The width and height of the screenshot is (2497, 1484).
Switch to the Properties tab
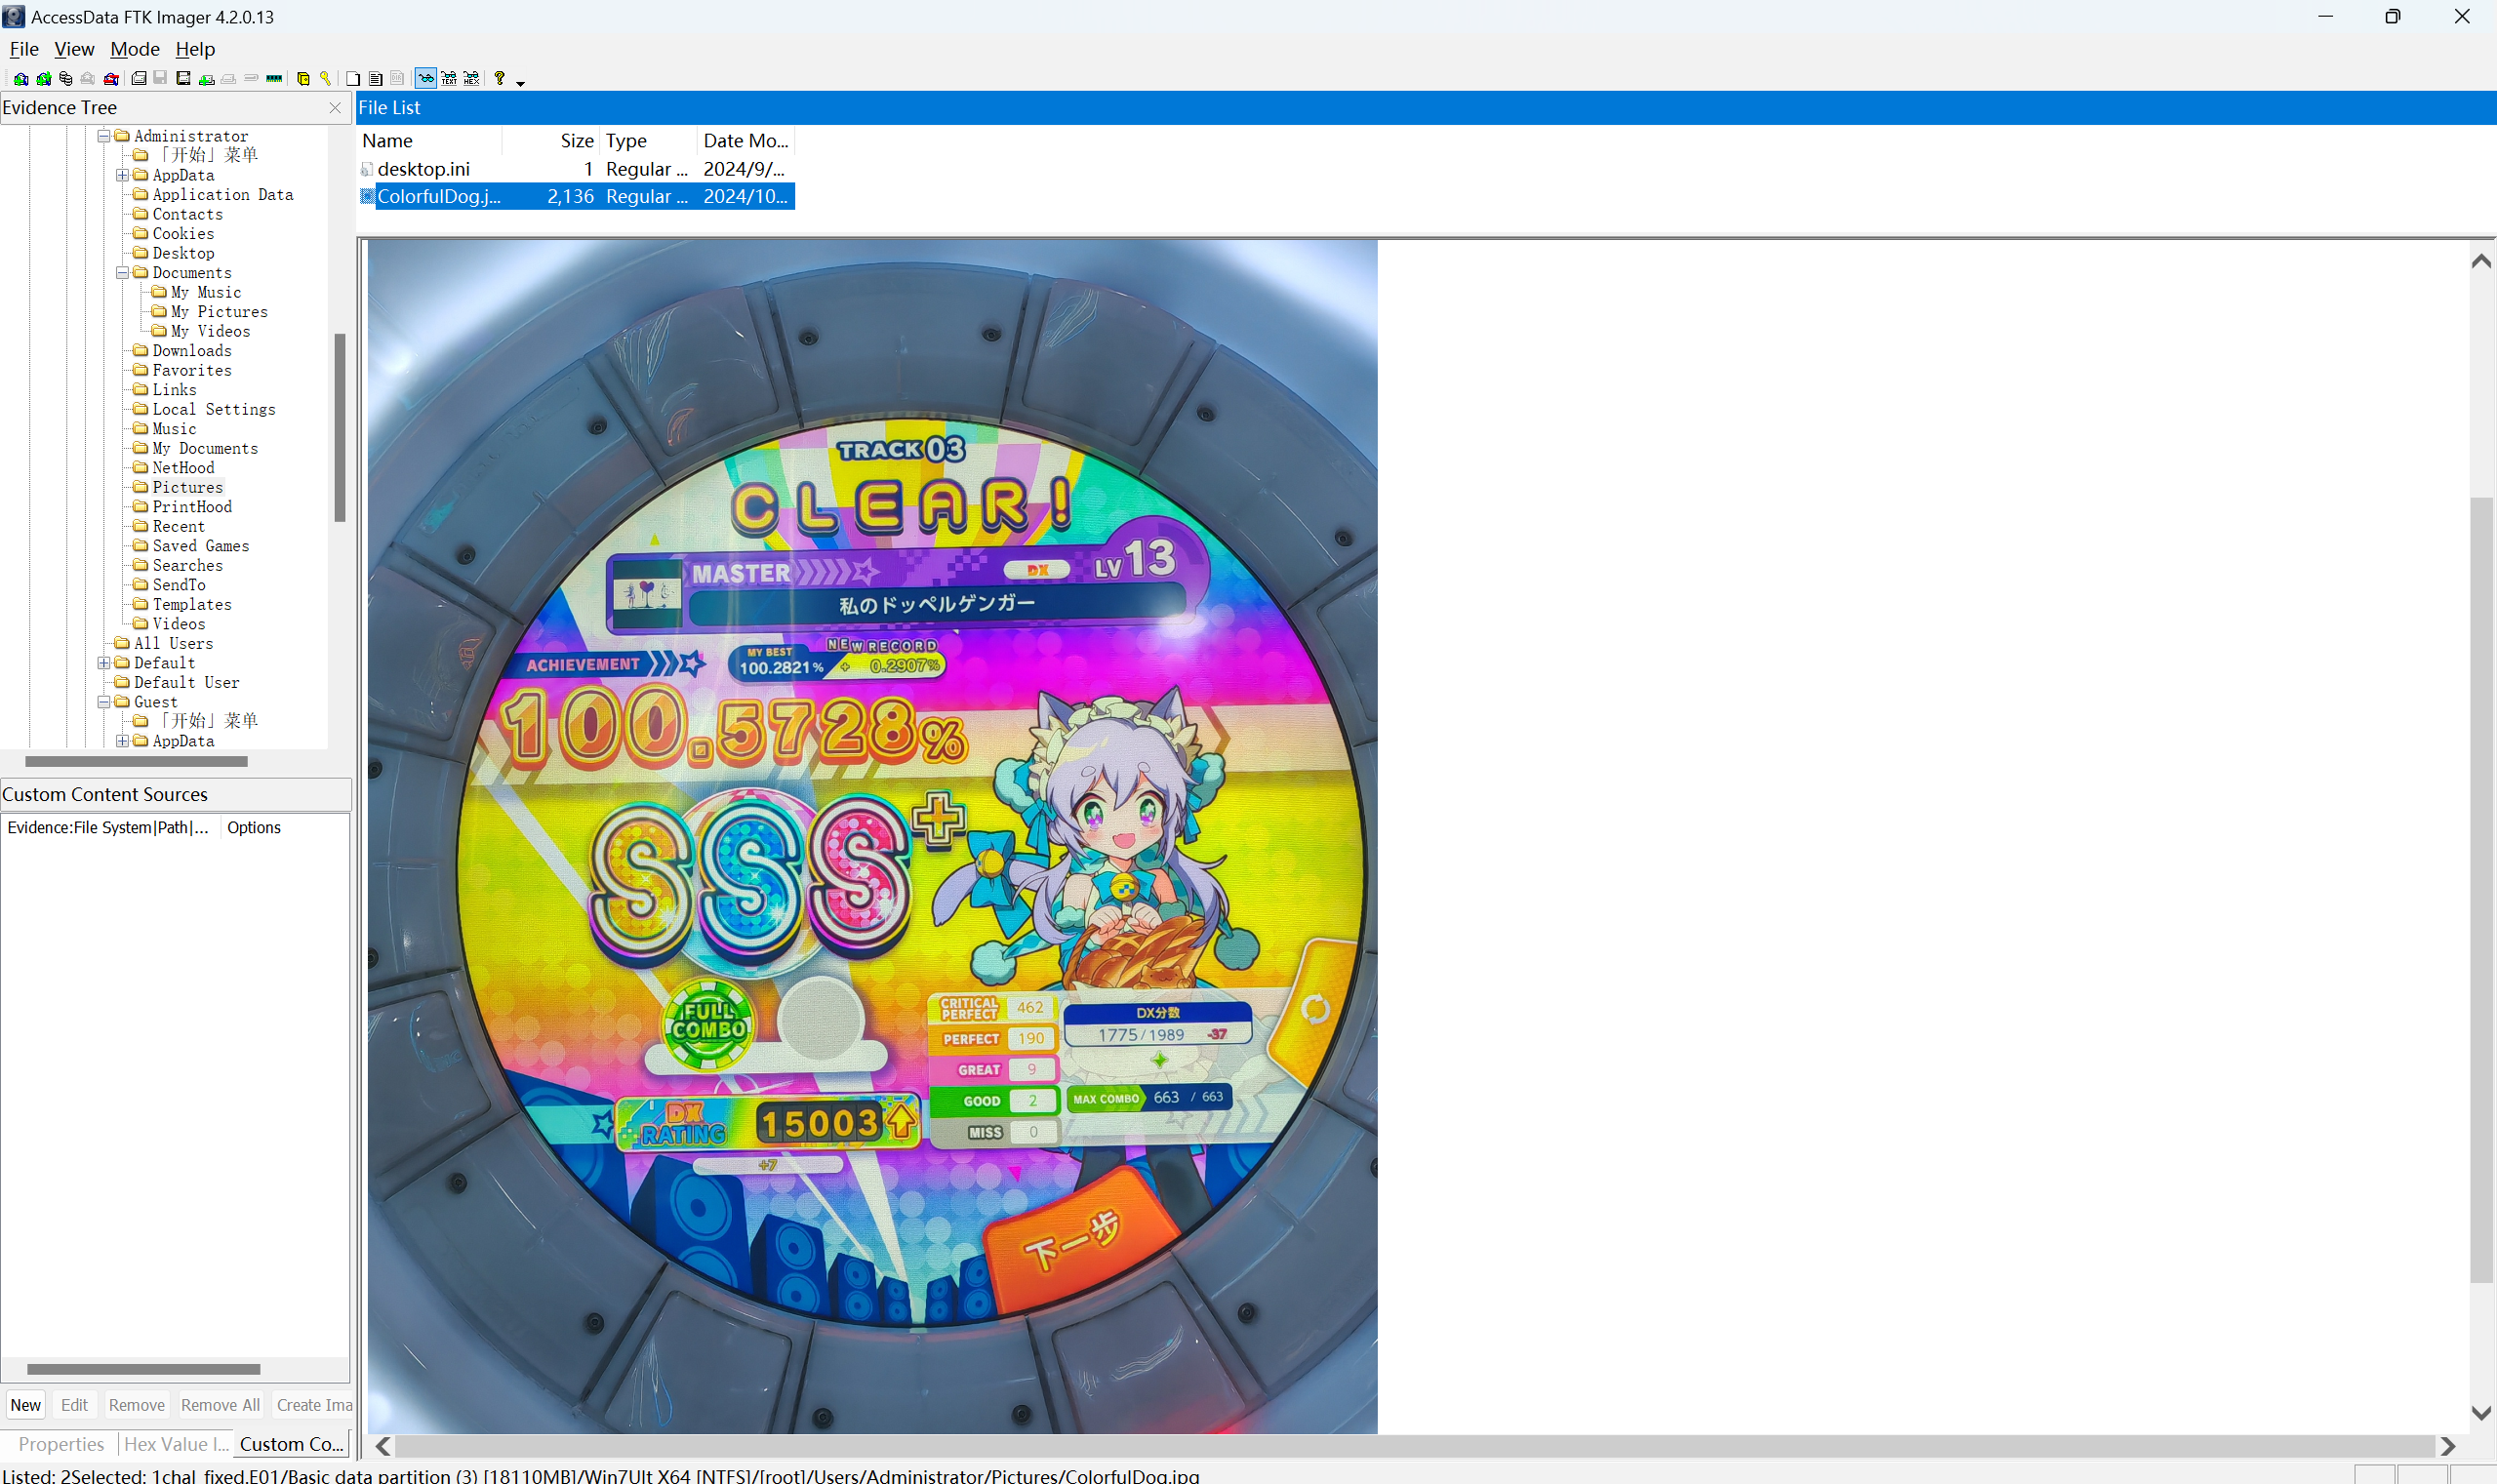[x=61, y=1444]
